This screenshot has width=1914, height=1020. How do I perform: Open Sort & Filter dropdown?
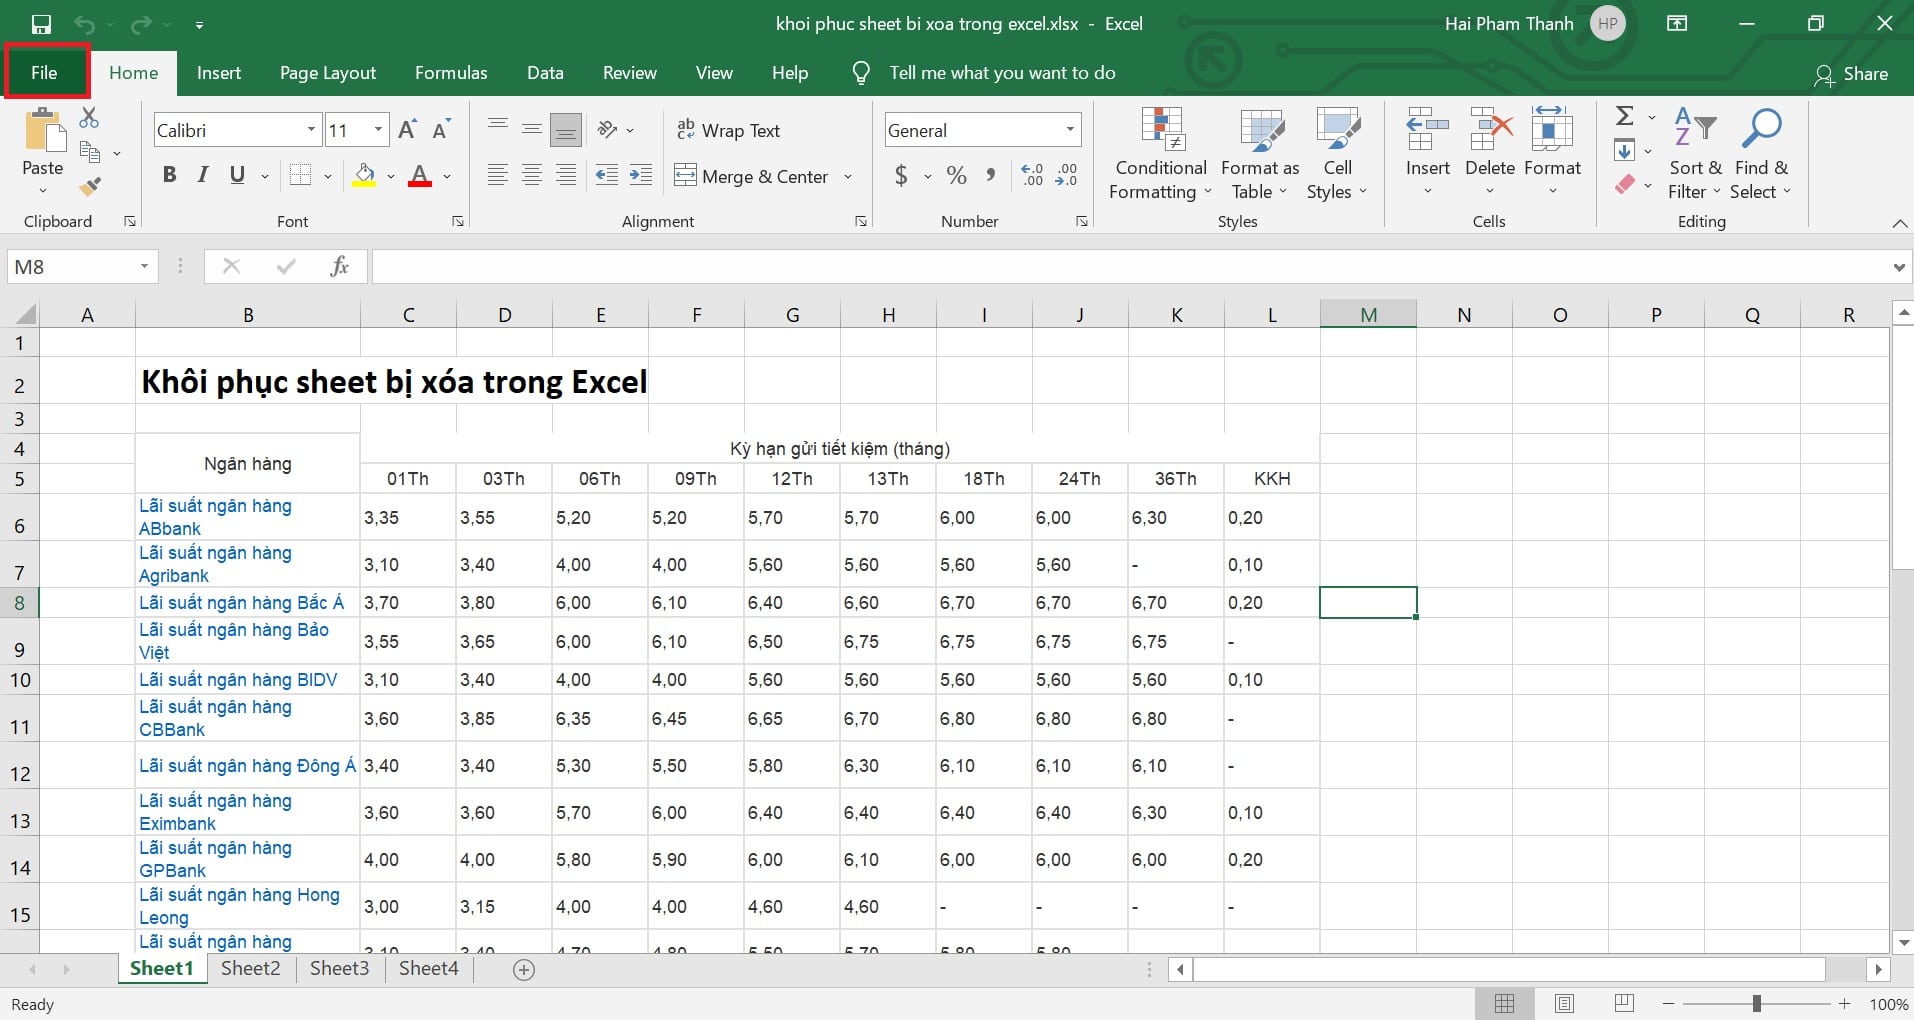pos(1695,154)
